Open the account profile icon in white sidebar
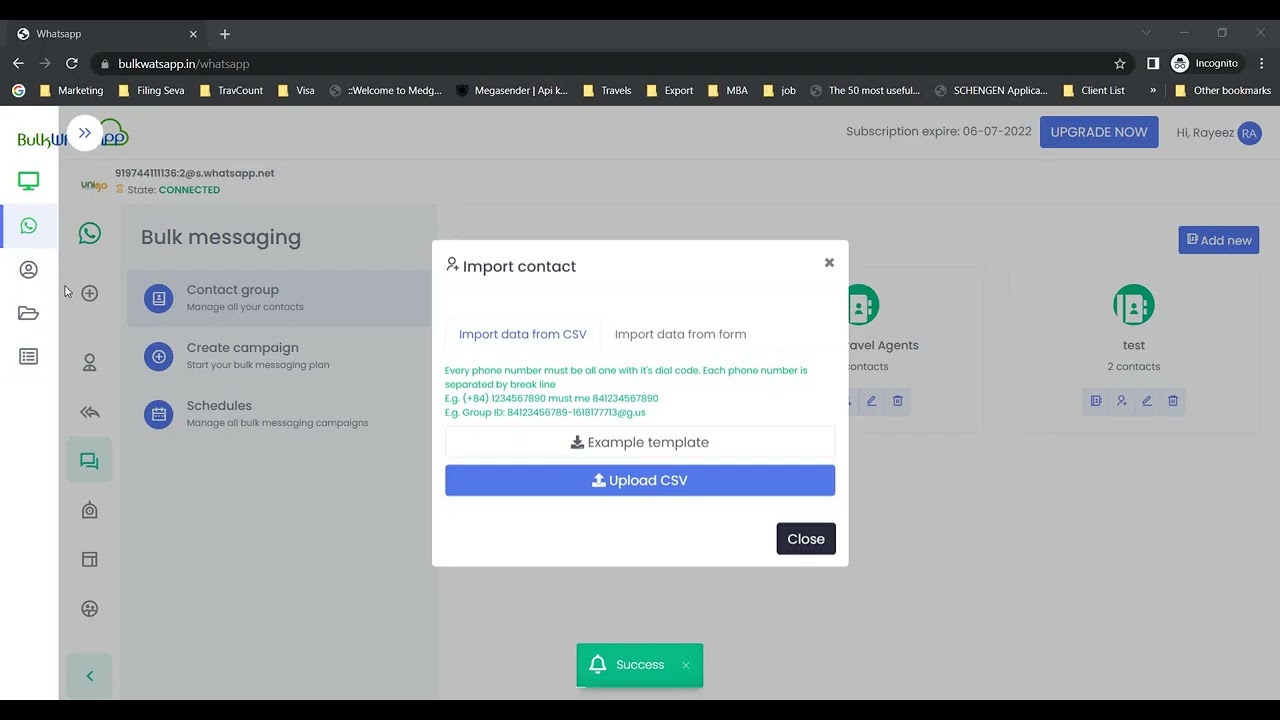The width and height of the screenshot is (1280, 720). [29, 270]
